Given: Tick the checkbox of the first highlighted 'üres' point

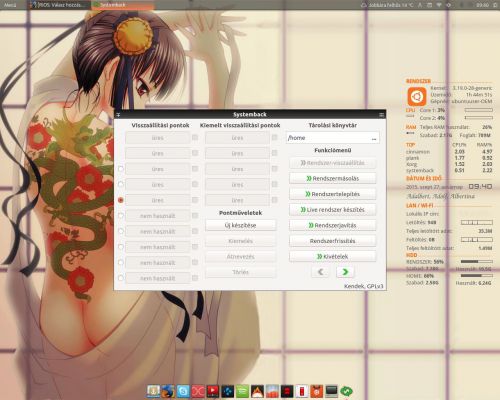Looking at the screenshot, I should tap(275, 137).
